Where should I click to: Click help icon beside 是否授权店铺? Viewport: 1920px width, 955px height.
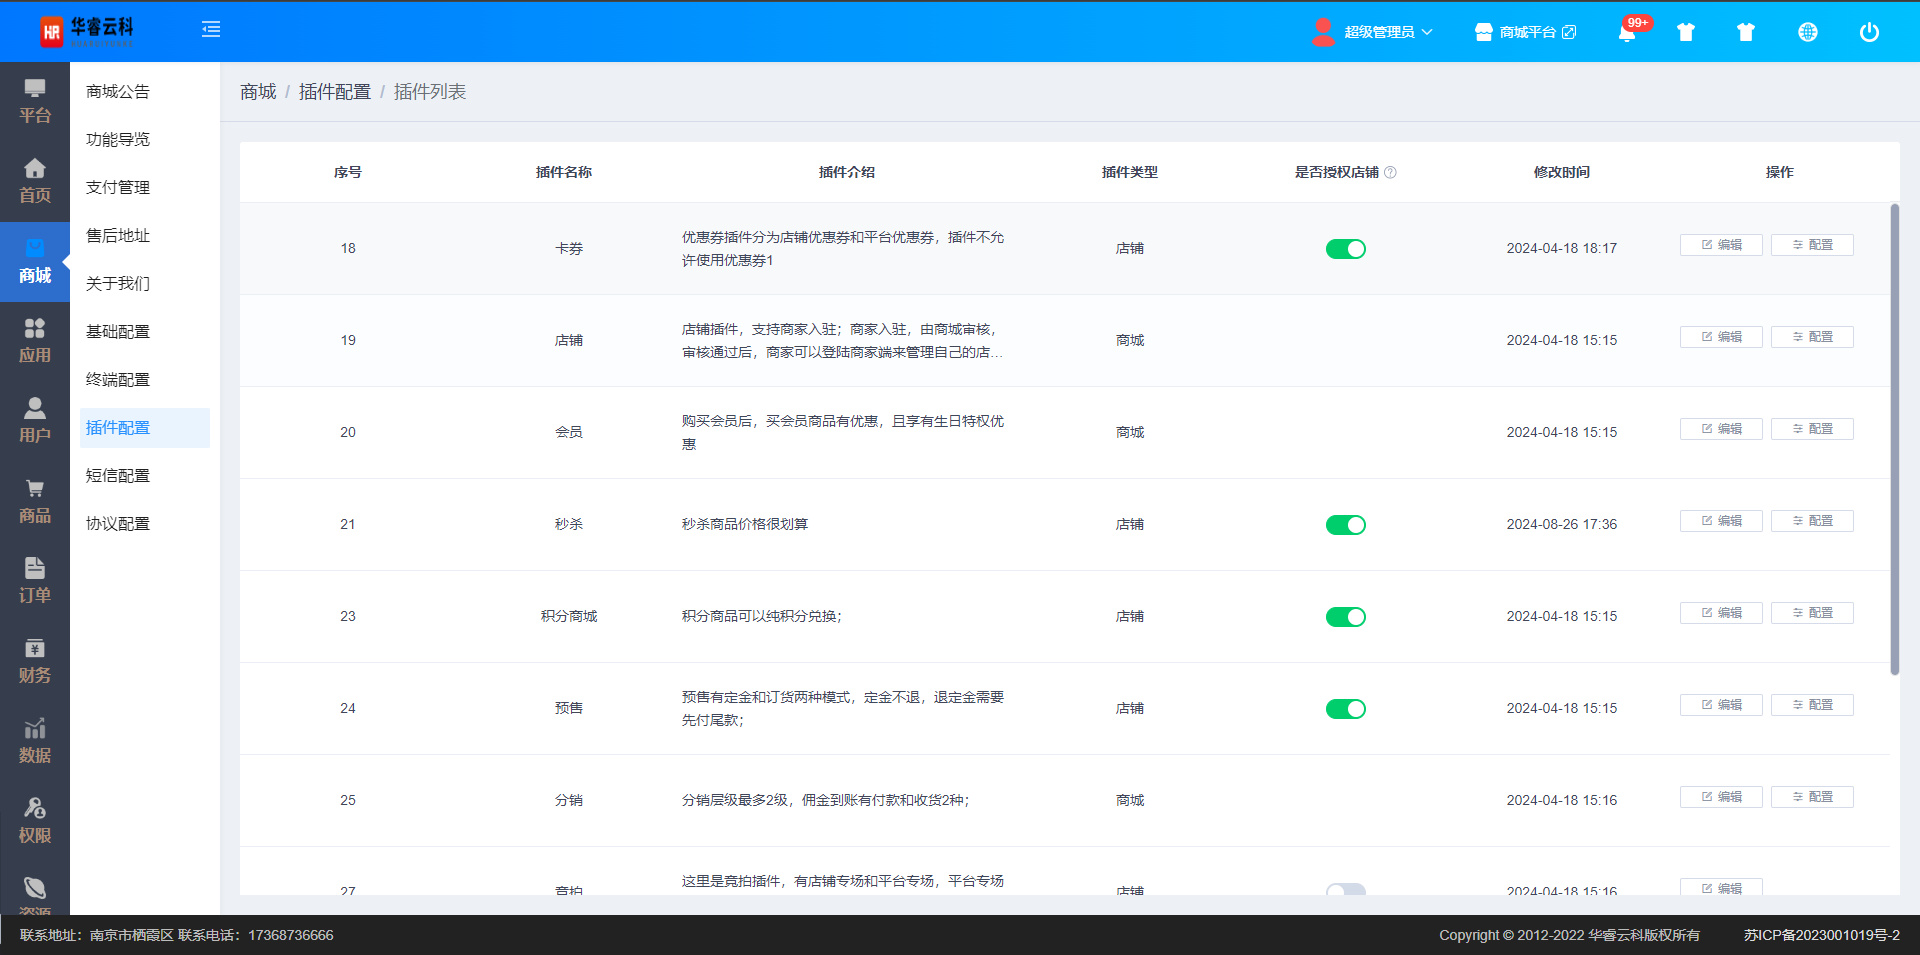click(1390, 173)
